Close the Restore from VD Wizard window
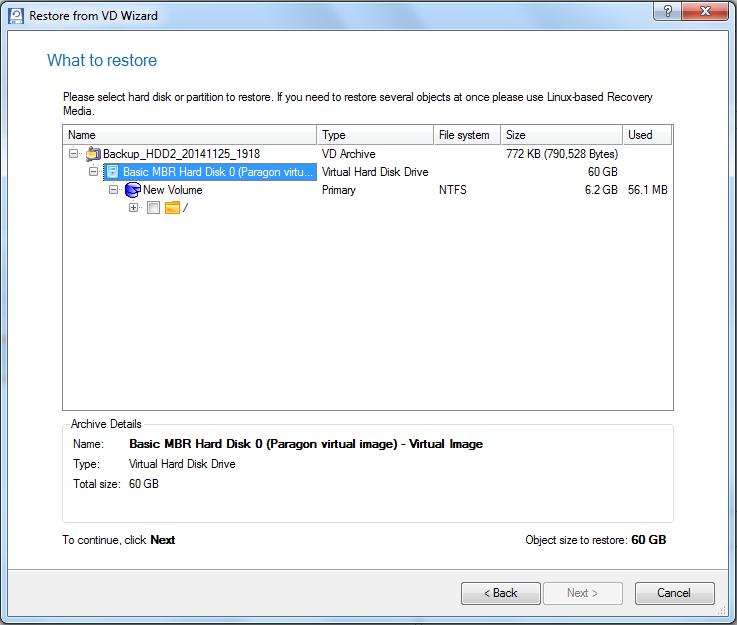This screenshot has height=625, width=737. coord(705,11)
